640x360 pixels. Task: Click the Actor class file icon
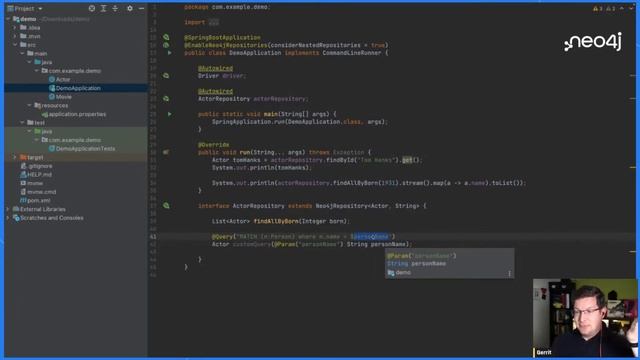(52, 79)
